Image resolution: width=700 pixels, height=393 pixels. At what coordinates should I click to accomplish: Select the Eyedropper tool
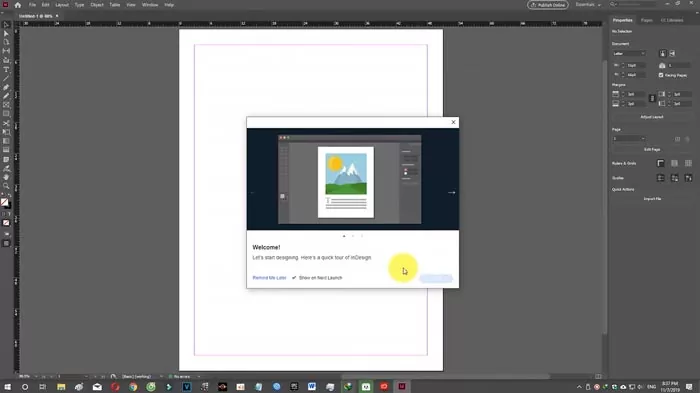[6, 168]
